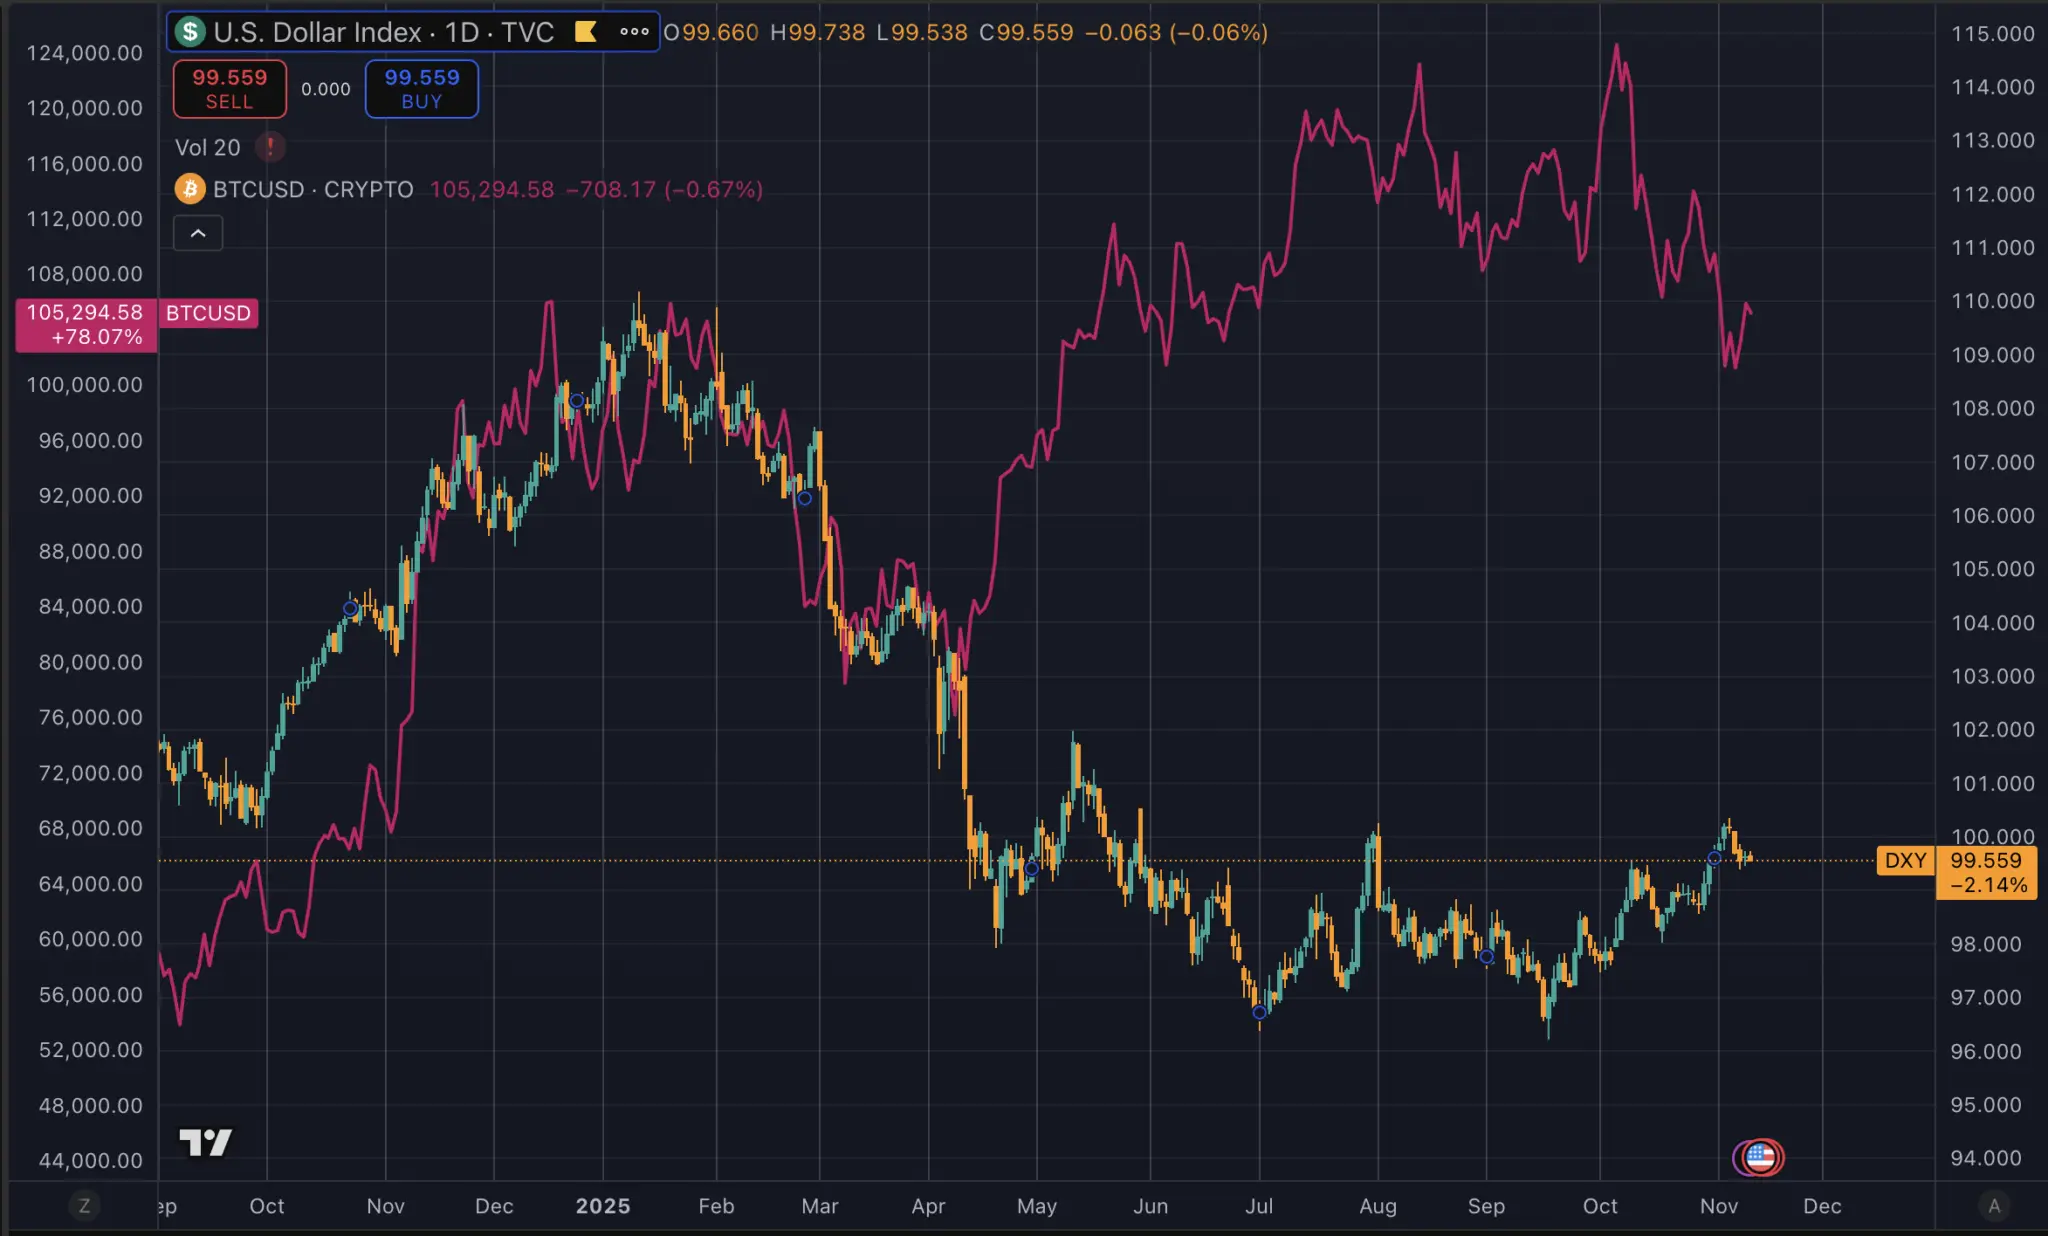The image size is (2048, 1236).
Task: Toggle auto scale with the A button
Action: [x=1994, y=1206]
